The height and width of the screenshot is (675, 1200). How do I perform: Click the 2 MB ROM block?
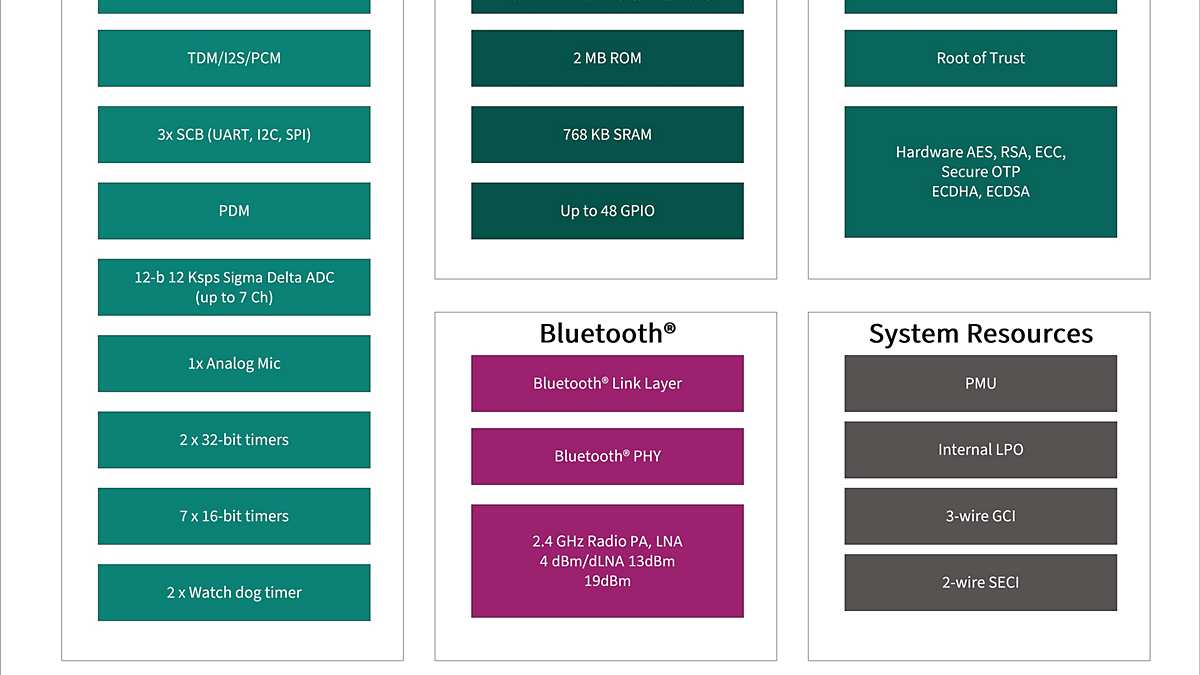point(607,58)
